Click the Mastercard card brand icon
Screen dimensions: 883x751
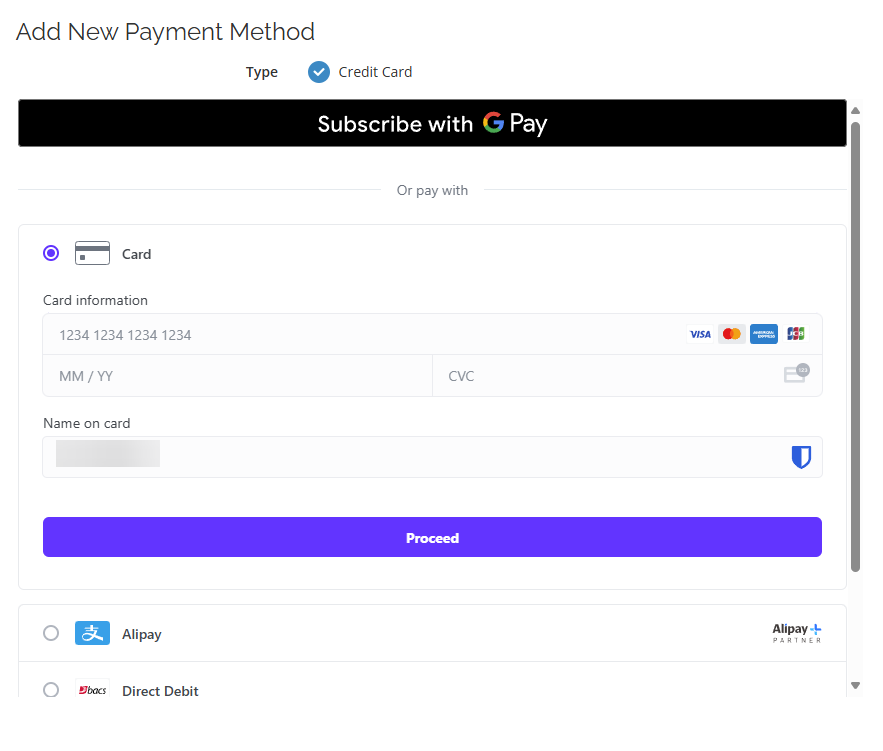(x=732, y=334)
